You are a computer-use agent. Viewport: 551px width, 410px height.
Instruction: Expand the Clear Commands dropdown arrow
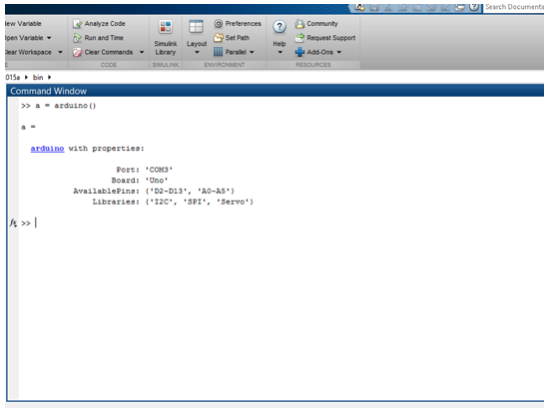point(142,52)
